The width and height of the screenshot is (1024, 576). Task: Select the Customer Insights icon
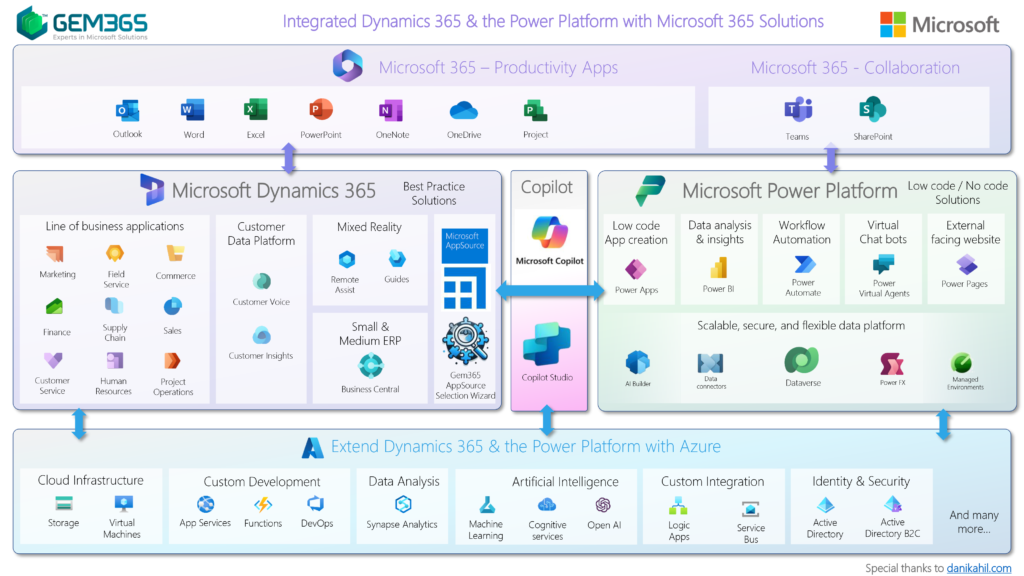tap(262, 336)
